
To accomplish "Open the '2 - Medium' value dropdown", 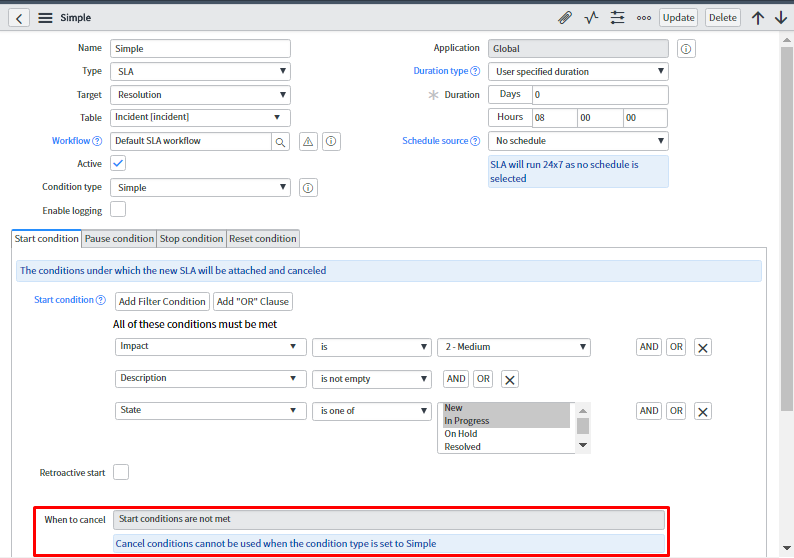I will tap(514, 347).
